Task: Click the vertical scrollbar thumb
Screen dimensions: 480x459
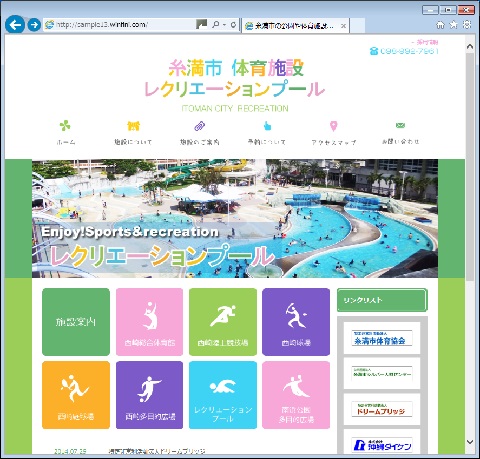Action: click(470, 167)
